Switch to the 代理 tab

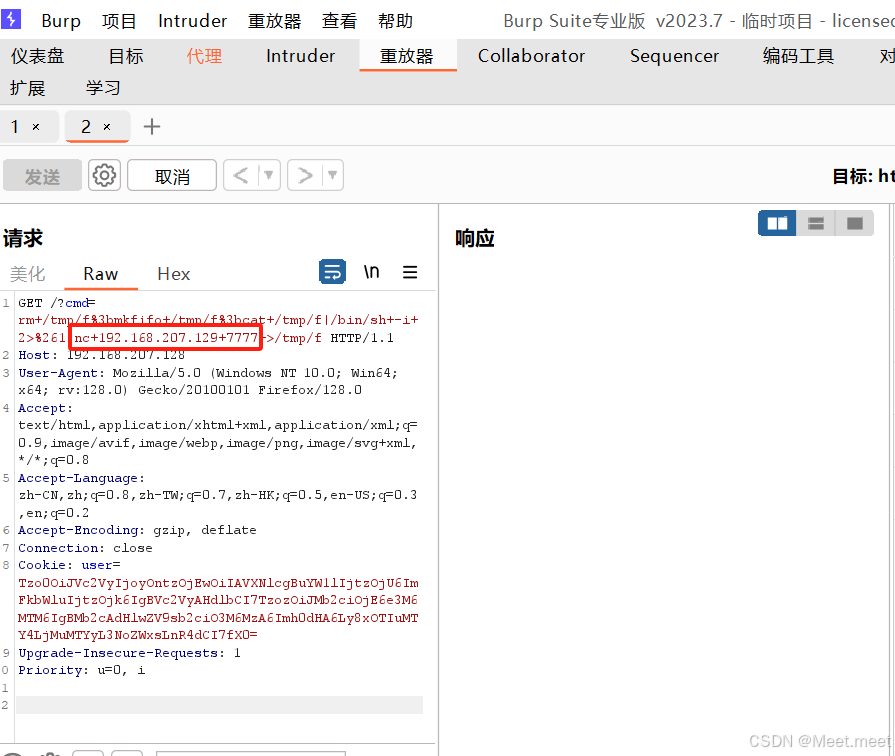204,56
